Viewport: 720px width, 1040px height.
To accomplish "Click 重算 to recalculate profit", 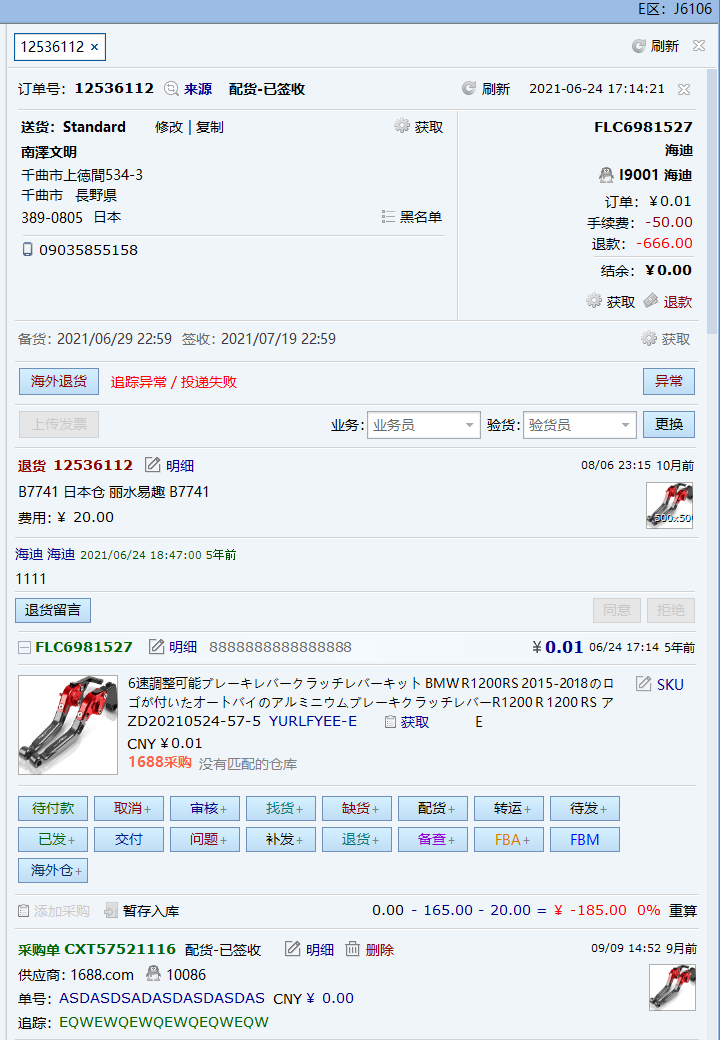I will [682, 910].
